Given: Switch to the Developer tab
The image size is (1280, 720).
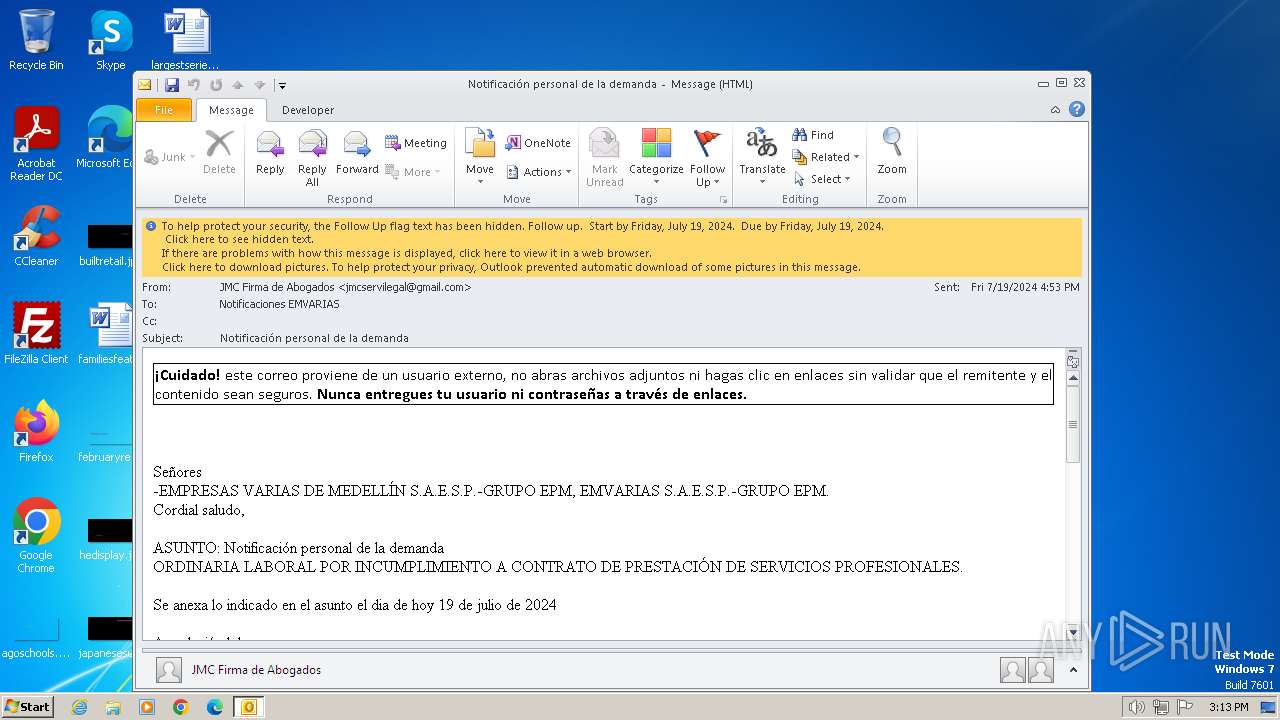Looking at the screenshot, I should (308, 110).
